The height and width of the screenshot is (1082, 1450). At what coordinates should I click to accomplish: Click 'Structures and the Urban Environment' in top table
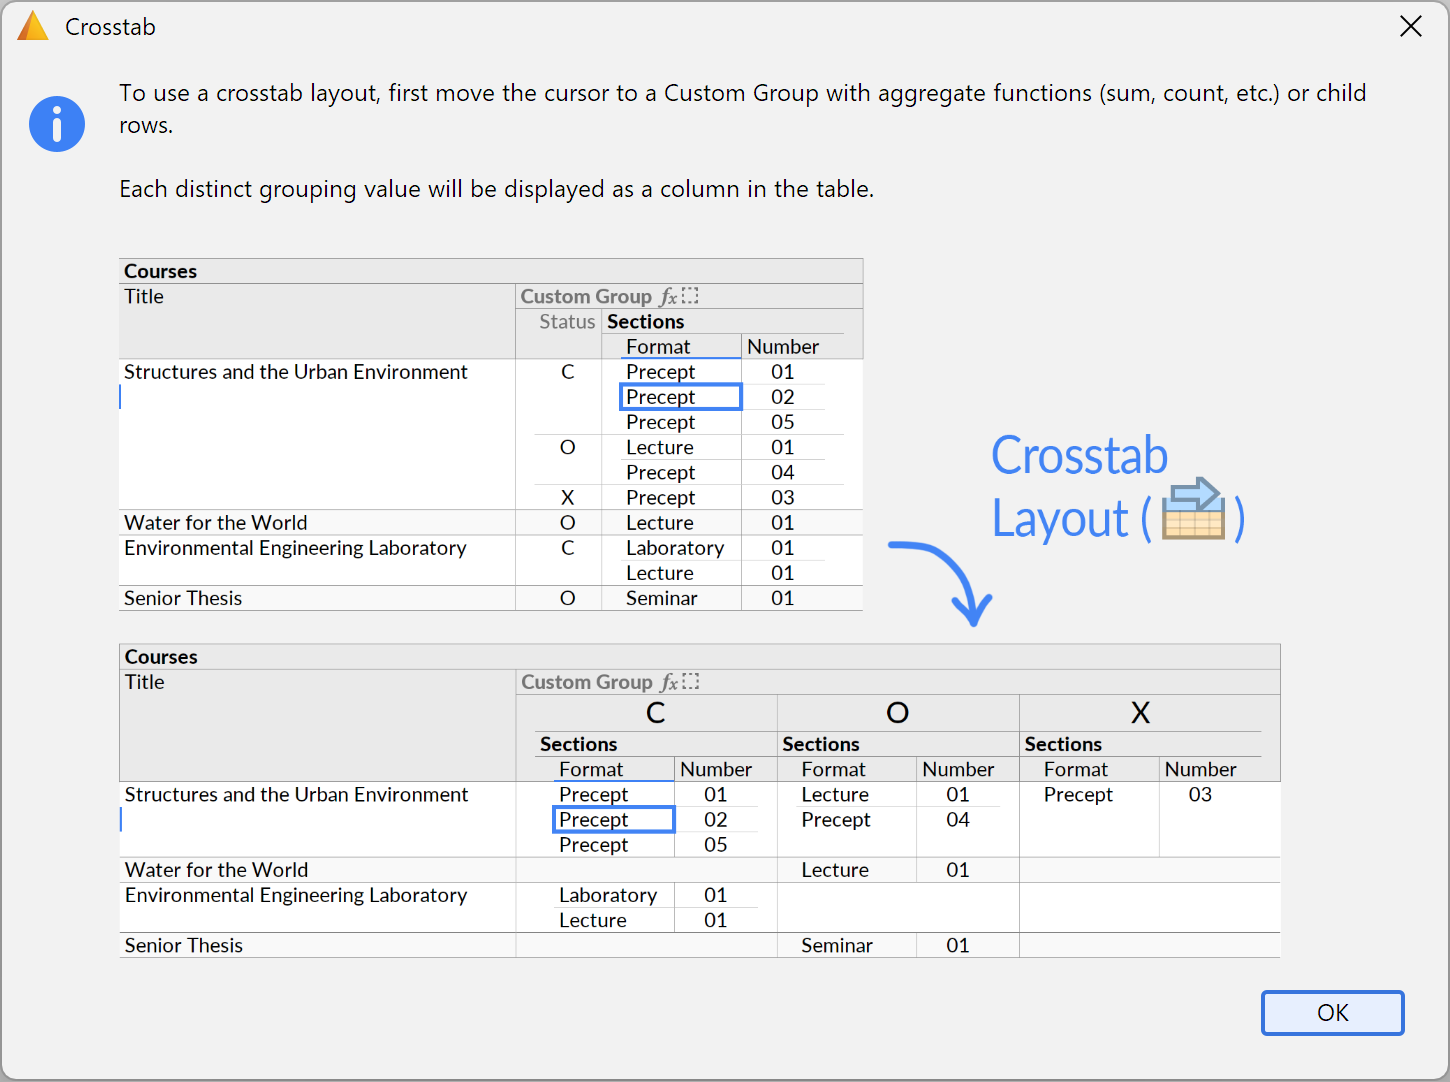point(296,372)
